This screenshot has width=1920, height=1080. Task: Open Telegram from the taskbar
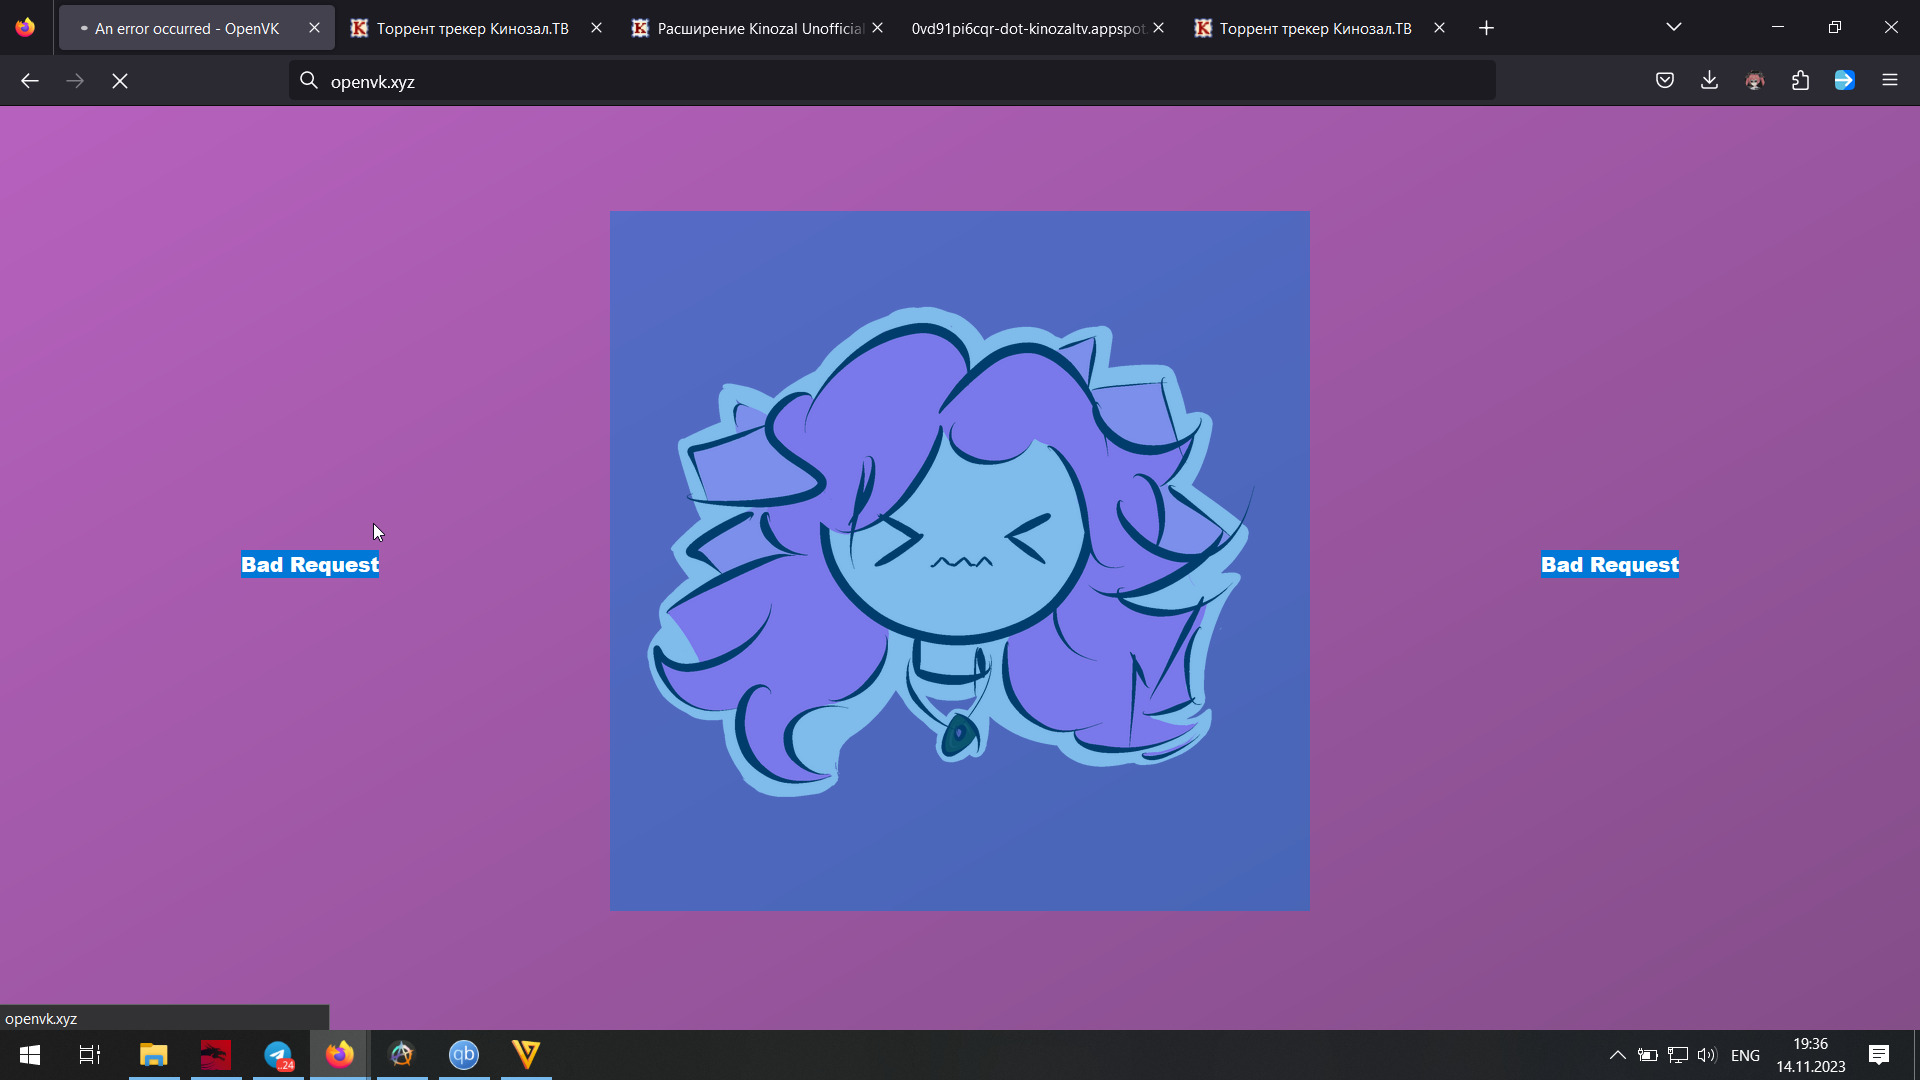(278, 1055)
